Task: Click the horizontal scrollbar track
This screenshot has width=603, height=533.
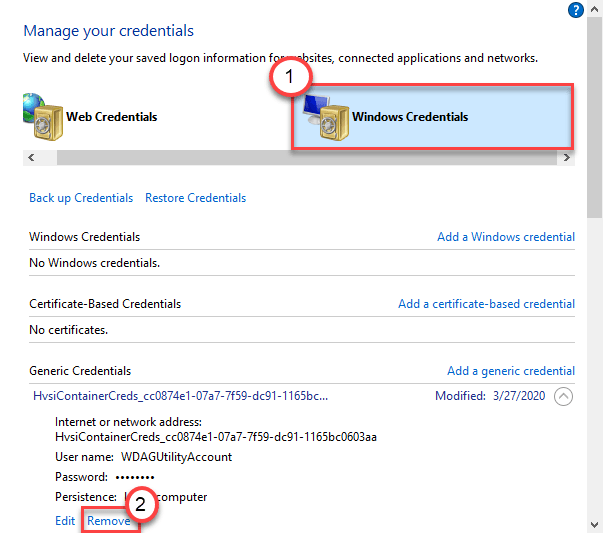Action: point(307,157)
